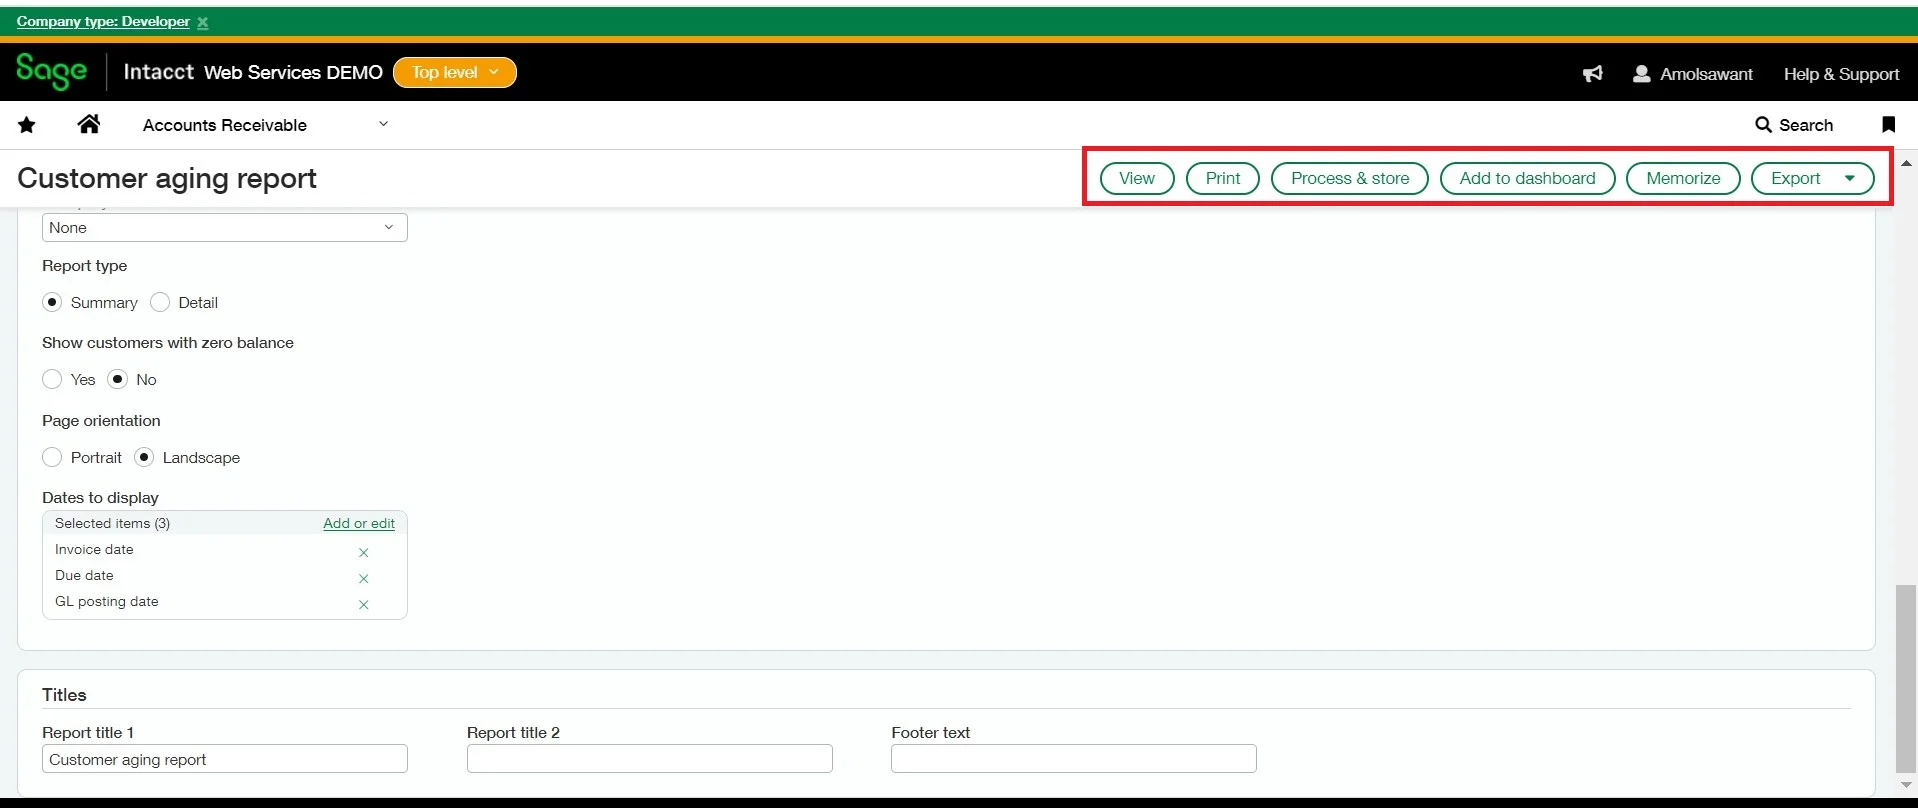Image resolution: width=1918 pixels, height=808 pixels.
Task: Click into the Report title 2 field
Action: point(649,759)
